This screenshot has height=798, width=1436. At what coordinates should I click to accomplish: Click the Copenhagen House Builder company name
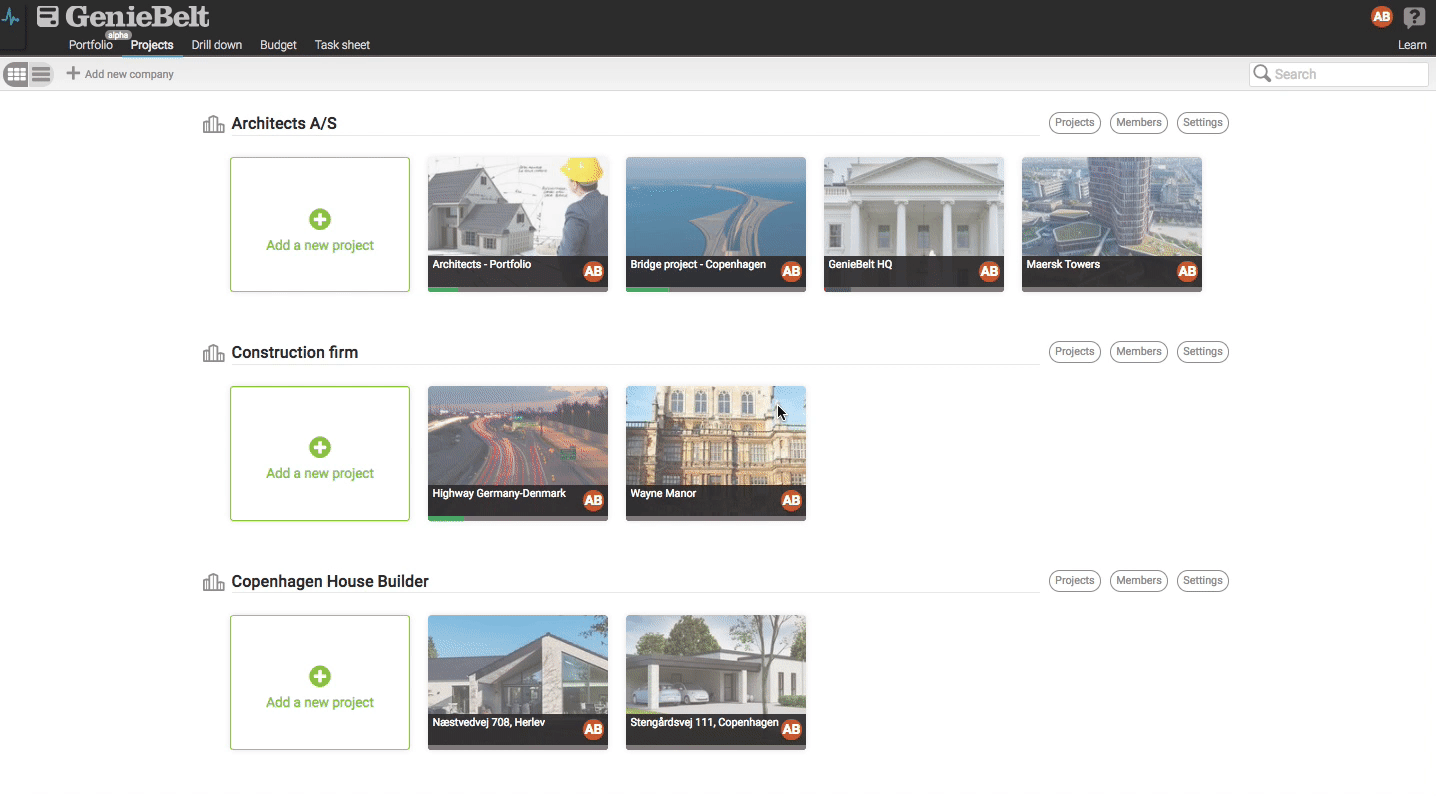pos(330,582)
